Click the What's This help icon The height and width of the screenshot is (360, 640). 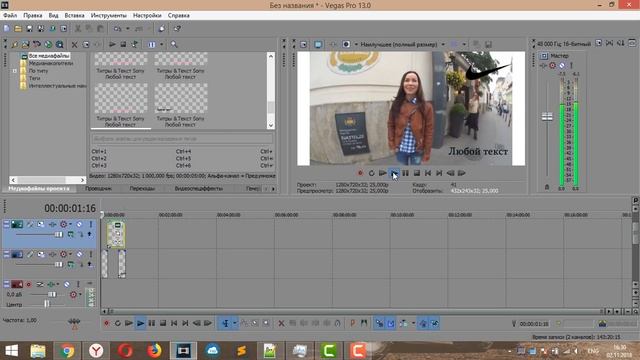[x=177, y=29]
